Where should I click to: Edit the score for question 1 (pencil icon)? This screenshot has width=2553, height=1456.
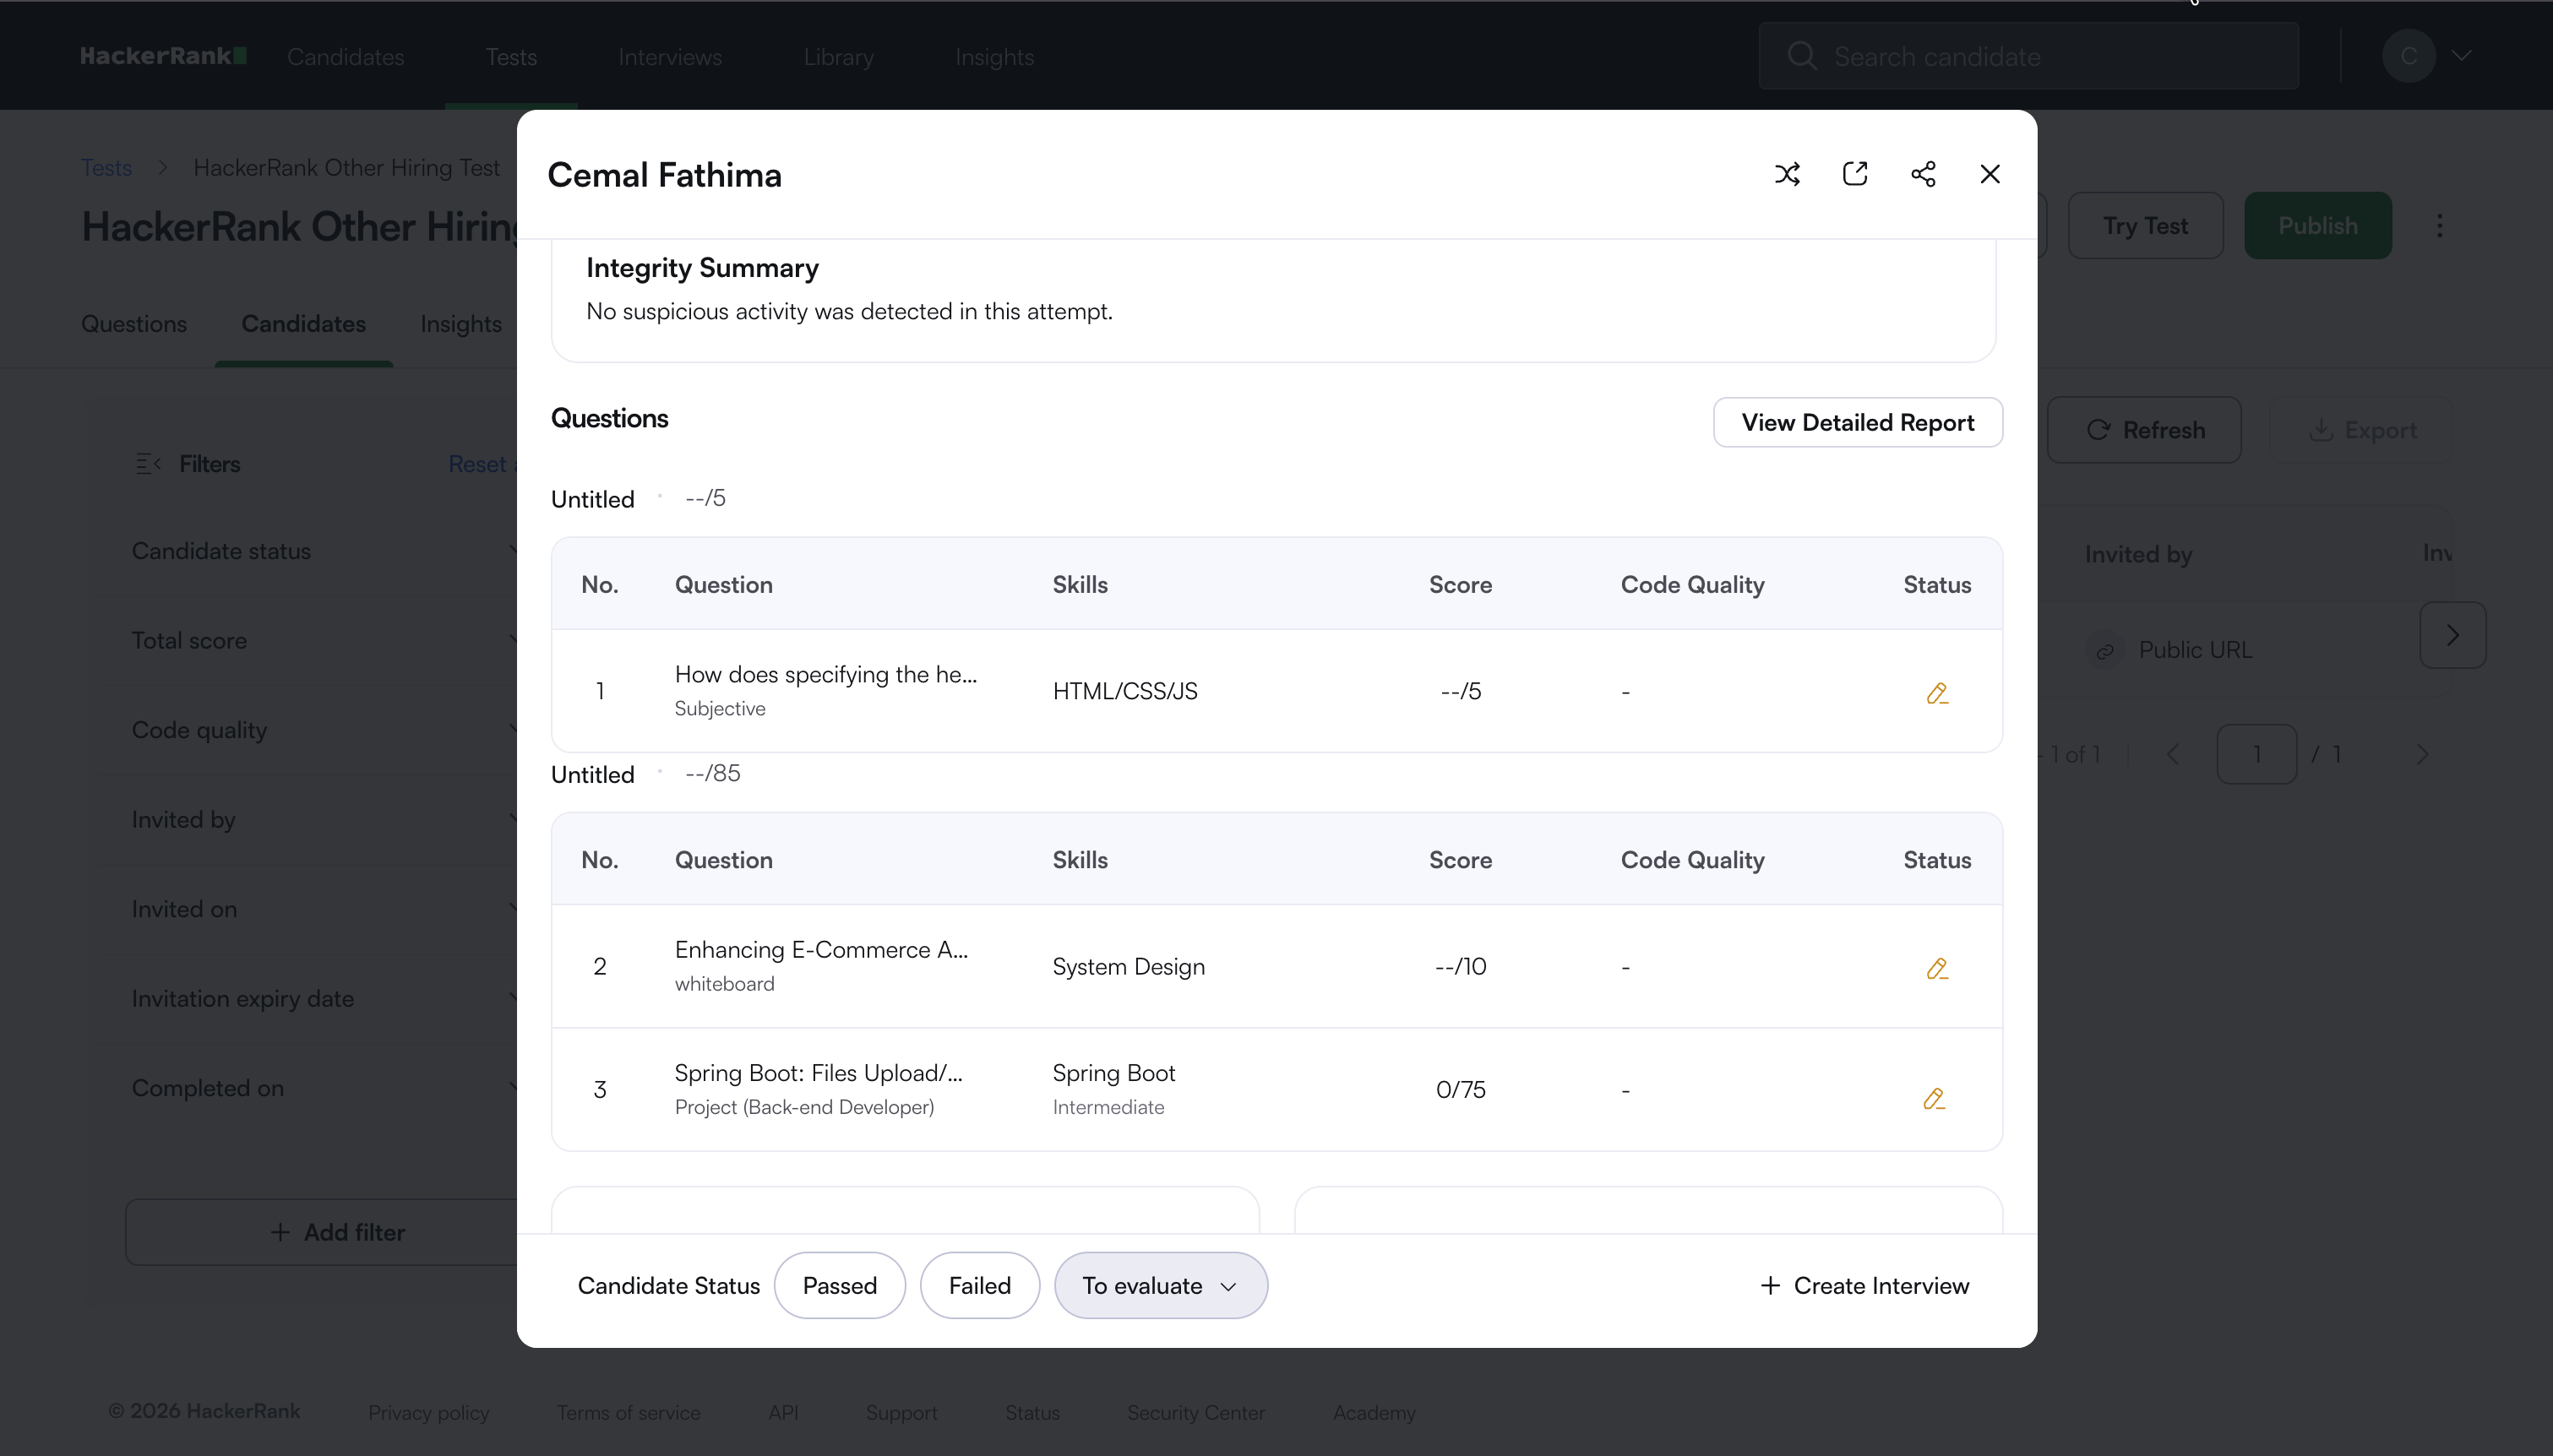click(1937, 692)
